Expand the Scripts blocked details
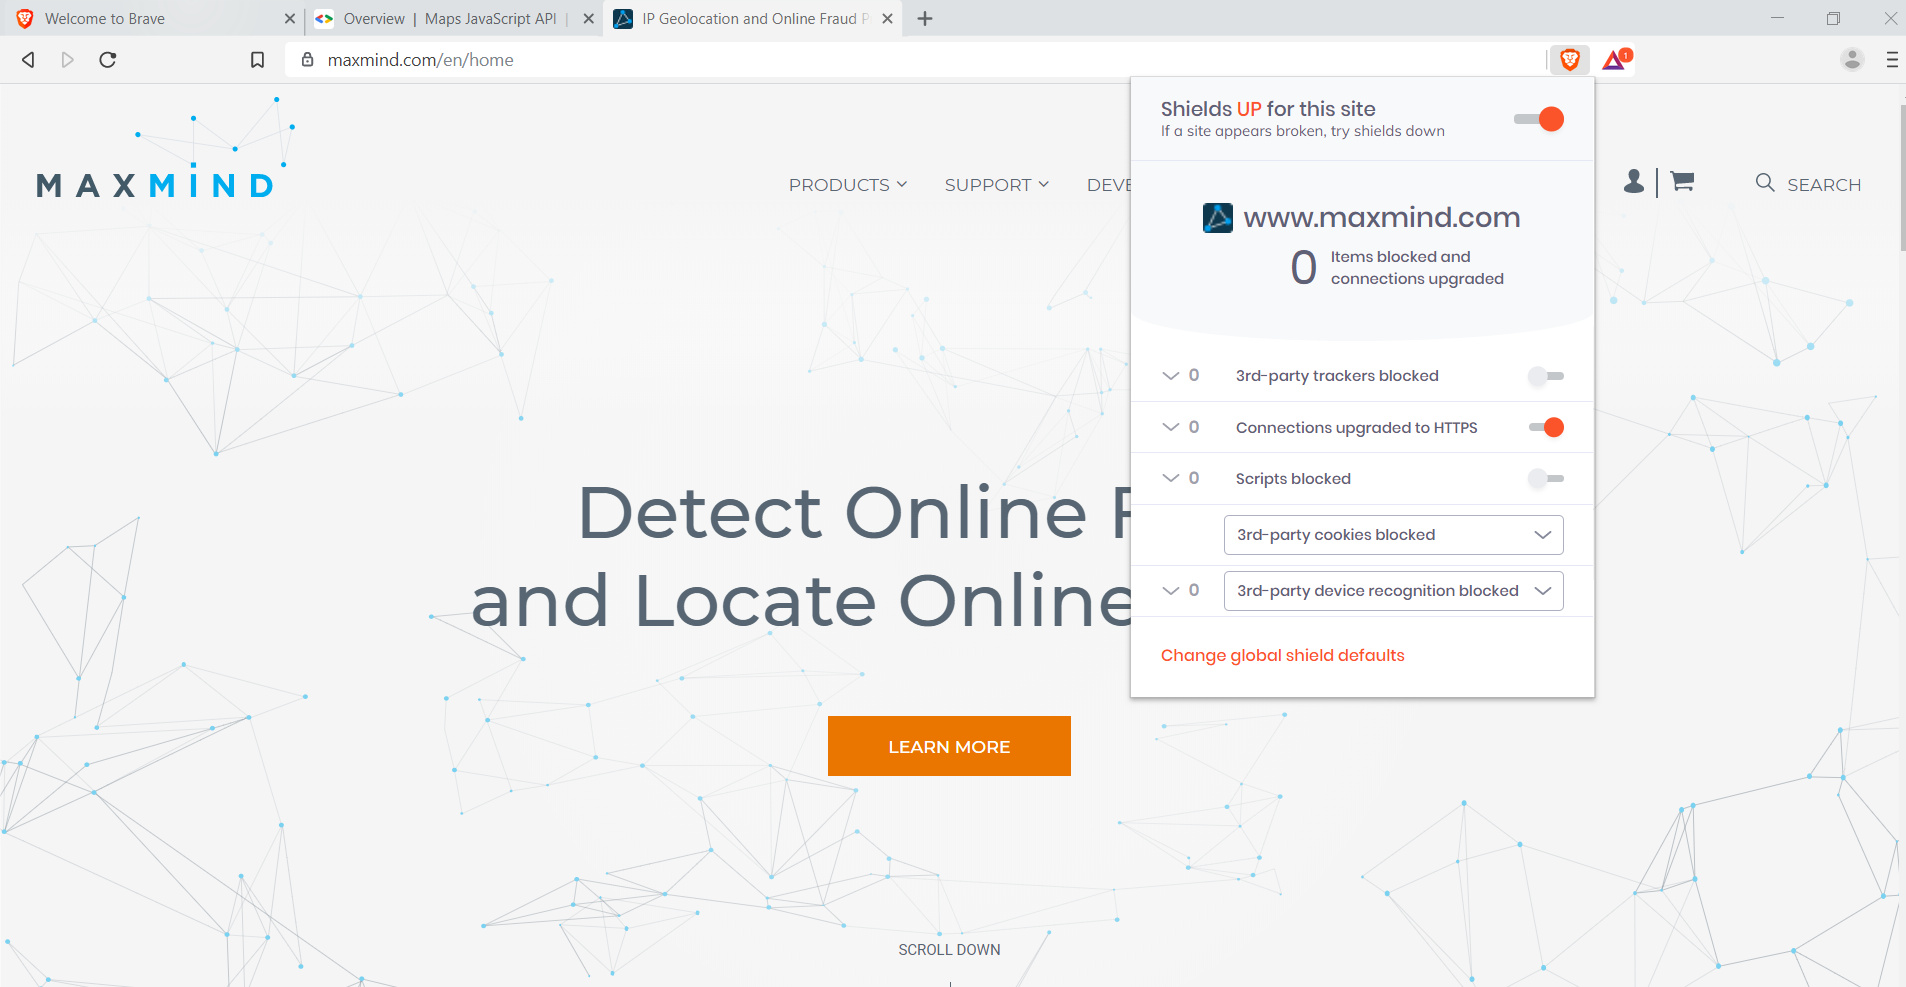The width and height of the screenshot is (1906, 987). point(1171,479)
